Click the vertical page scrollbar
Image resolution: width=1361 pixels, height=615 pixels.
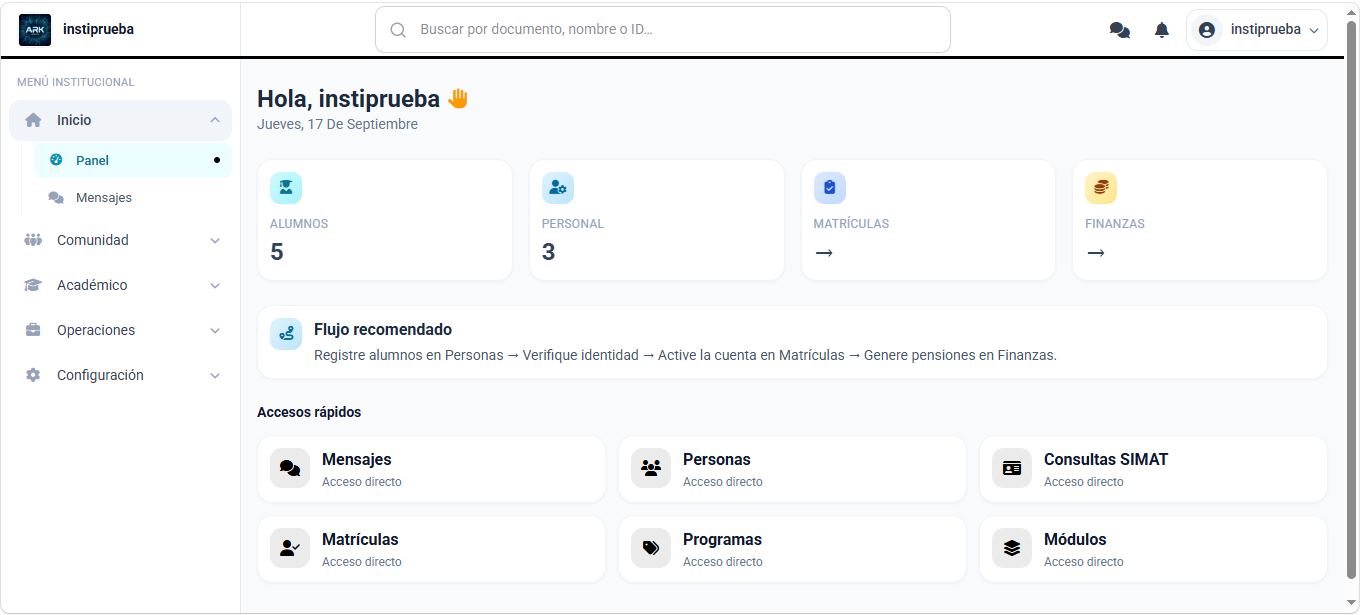(1352, 300)
